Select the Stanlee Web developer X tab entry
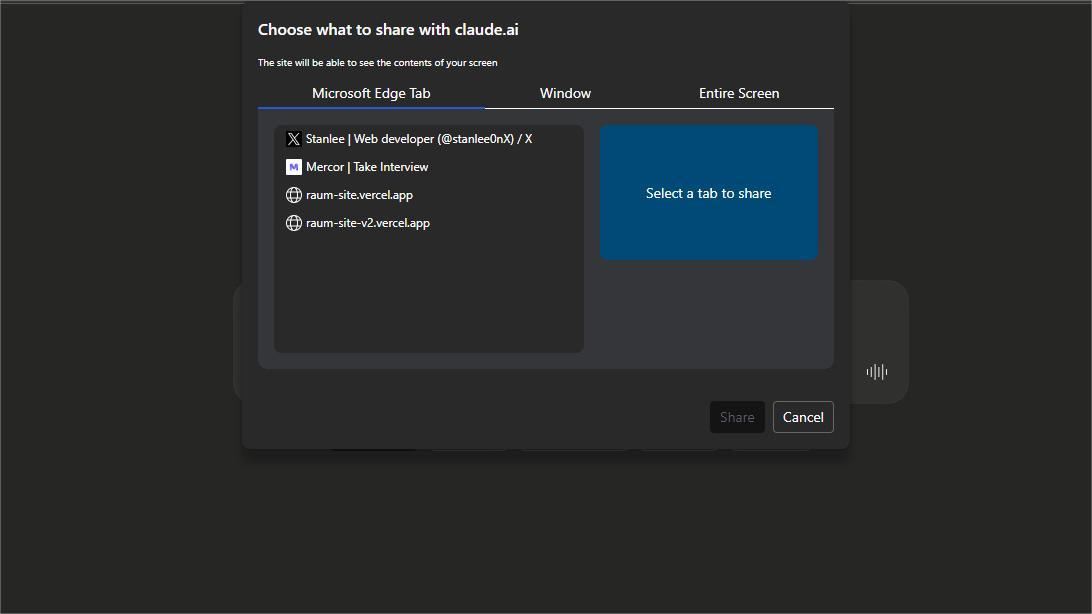Image resolution: width=1092 pixels, height=614 pixels. 429,139
